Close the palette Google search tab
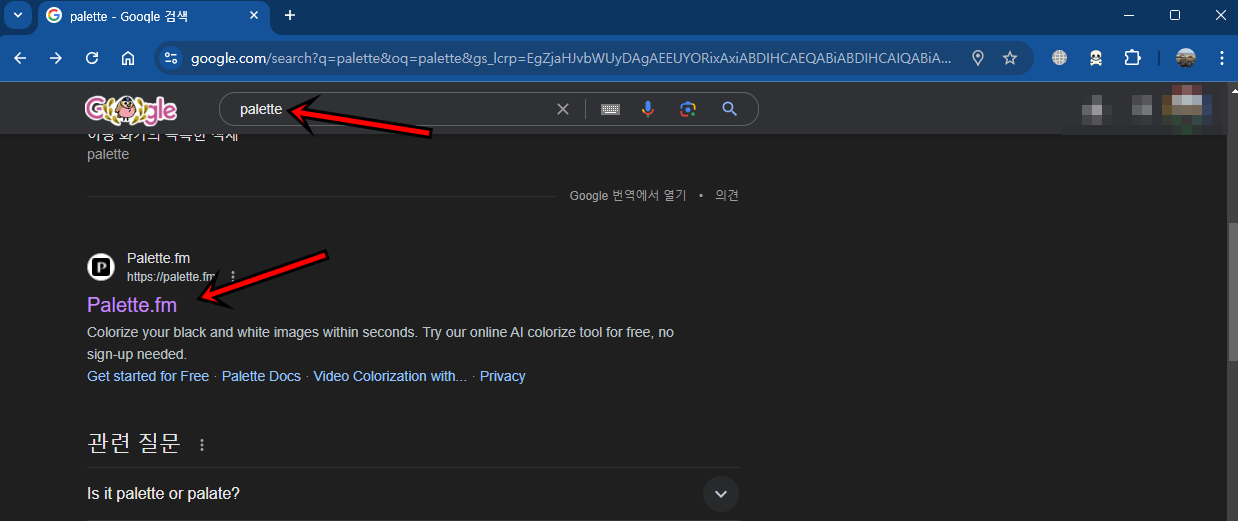The height and width of the screenshot is (521, 1238). tap(256, 15)
